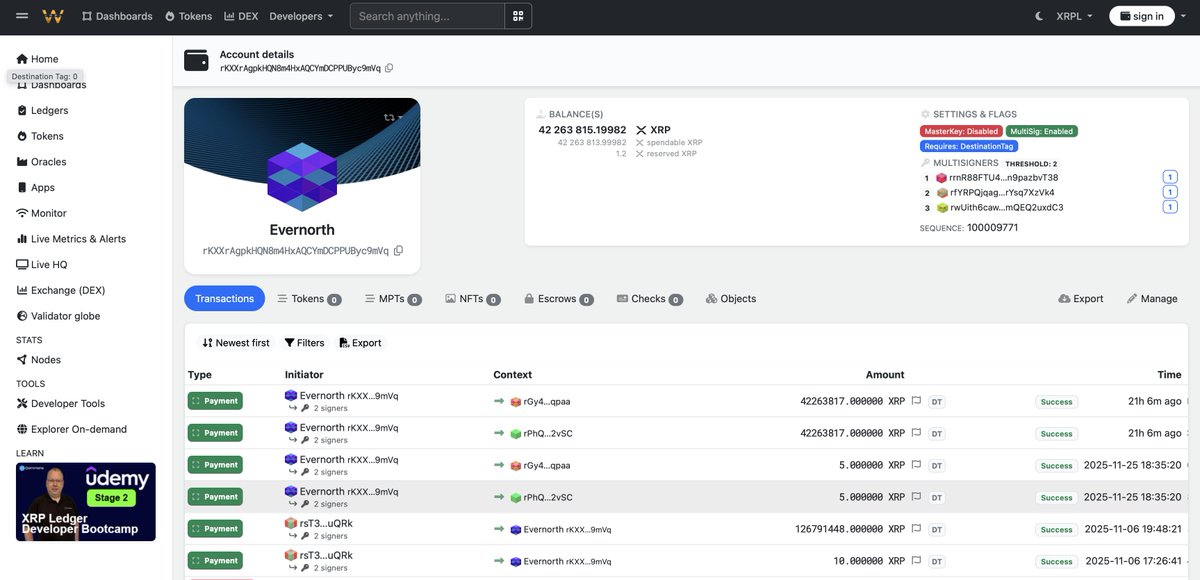Screen dimensions: 1200x580
Task: Open Tokens in the top navigation
Action: click(188, 16)
